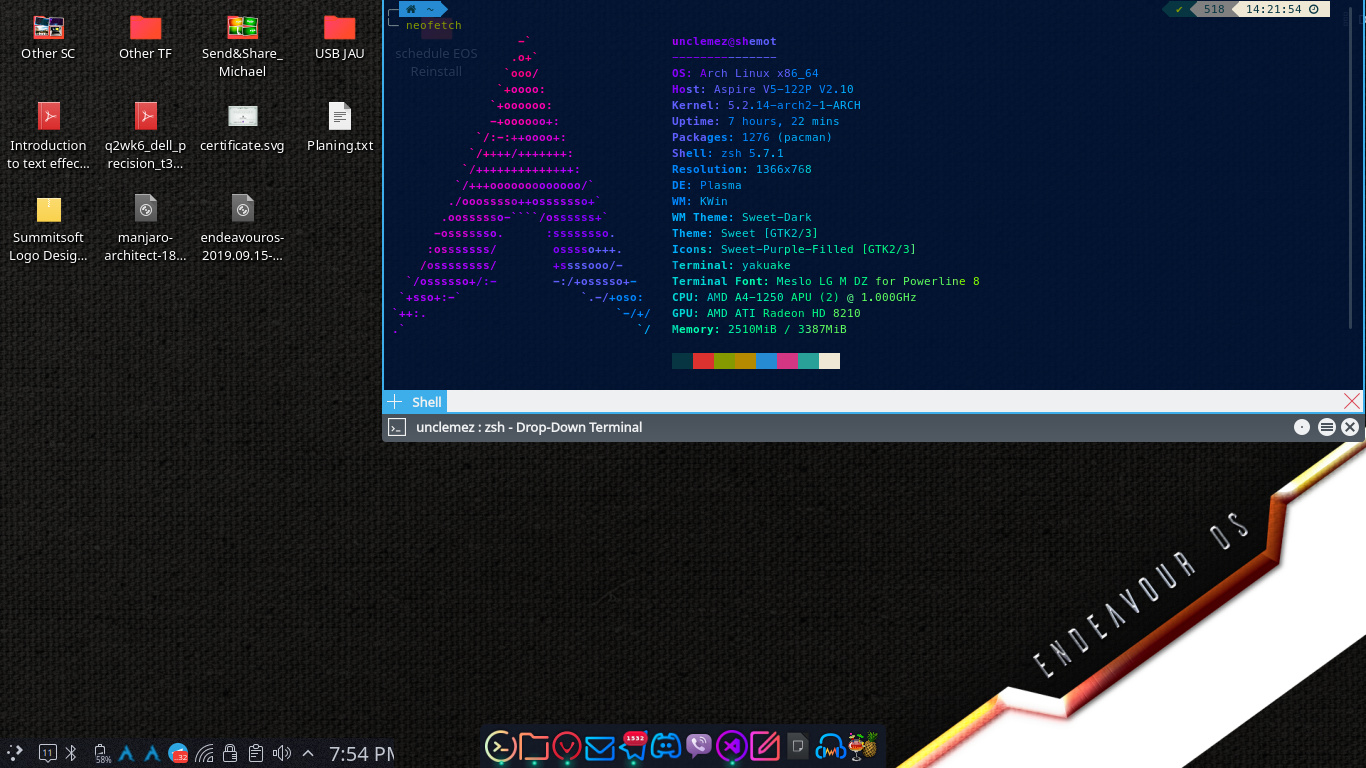Click the 14:21:54 prompt time segment
The width and height of the screenshot is (1366, 768).
1281,9
